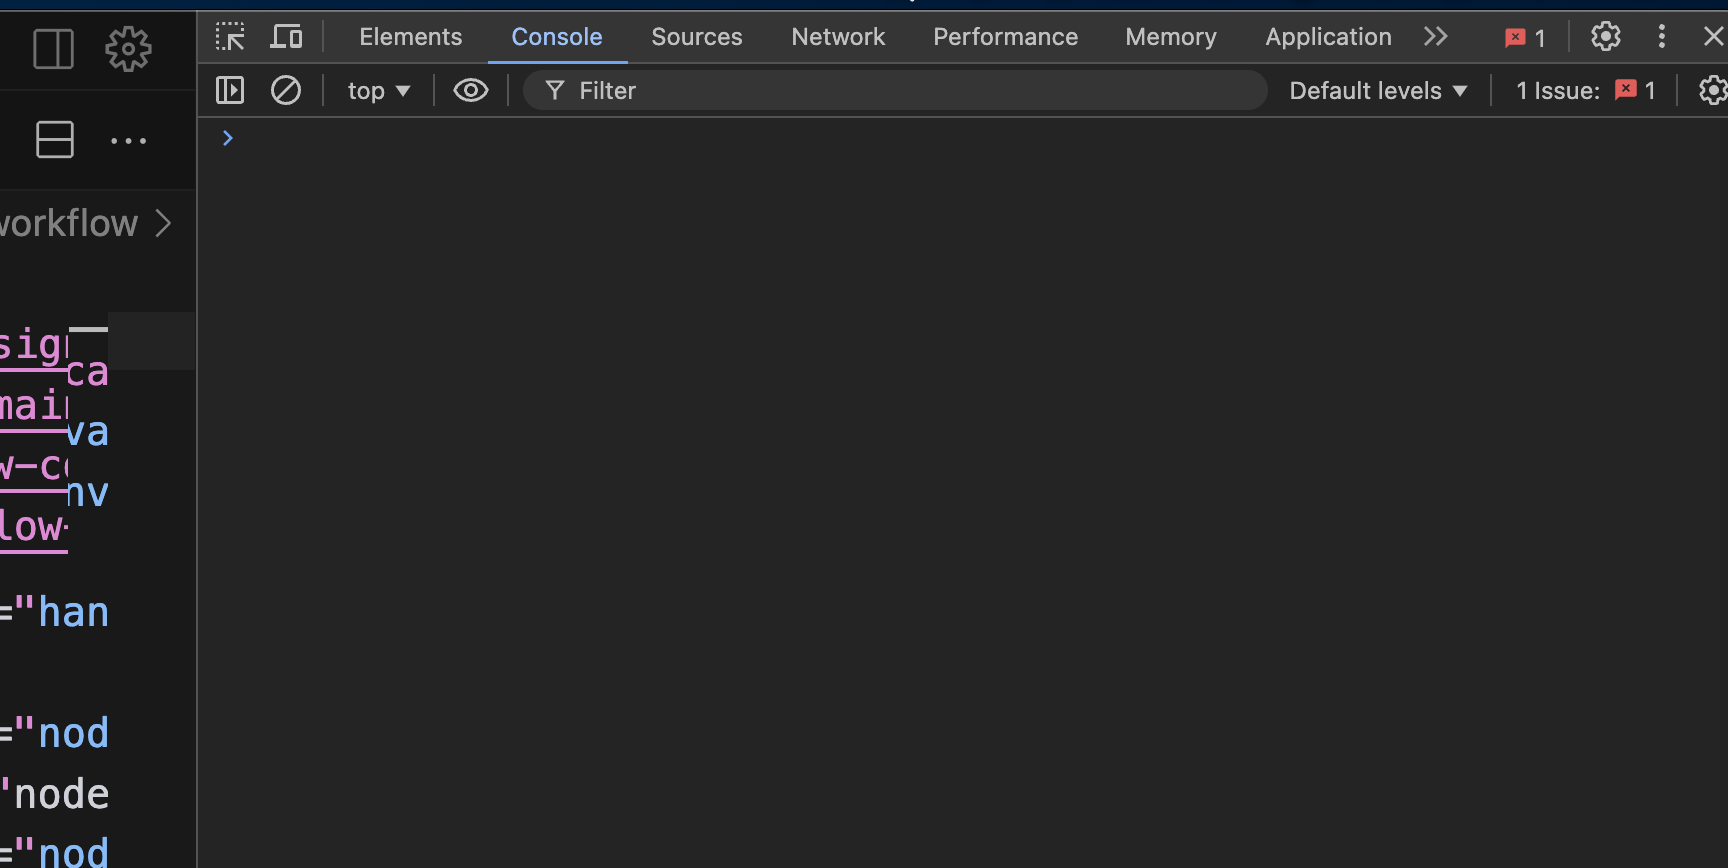Image resolution: width=1728 pixels, height=868 pixels.
Task: Focus the console Filter field
Action: point(895,91)
